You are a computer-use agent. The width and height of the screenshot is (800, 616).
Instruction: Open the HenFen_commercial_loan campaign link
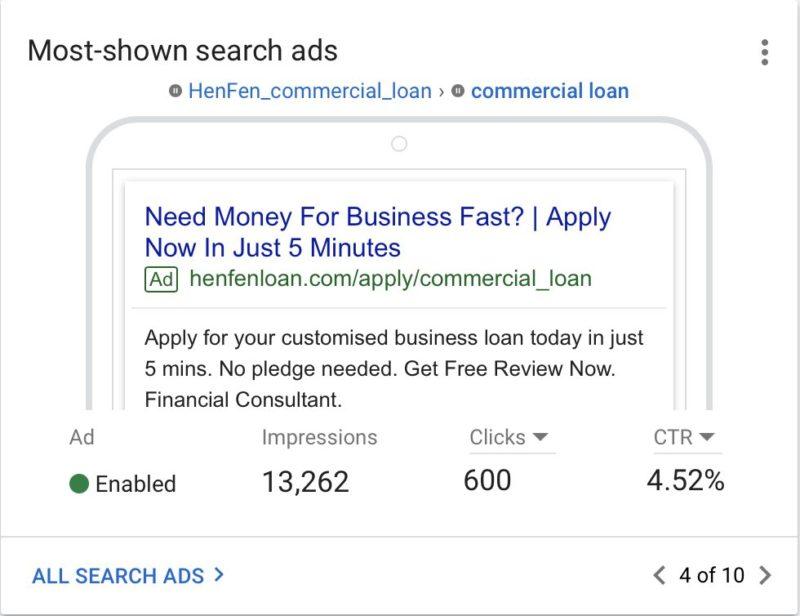pos(310,91)
